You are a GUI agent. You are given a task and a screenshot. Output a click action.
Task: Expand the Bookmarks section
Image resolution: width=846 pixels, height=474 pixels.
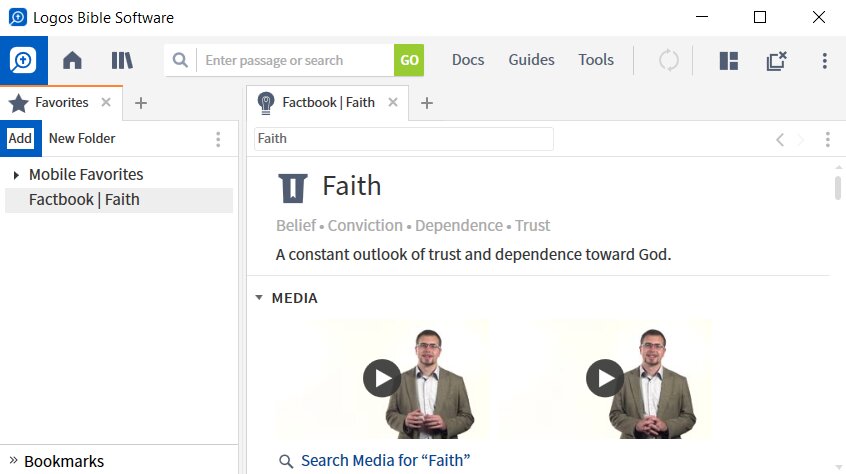[x=13, y=461]
